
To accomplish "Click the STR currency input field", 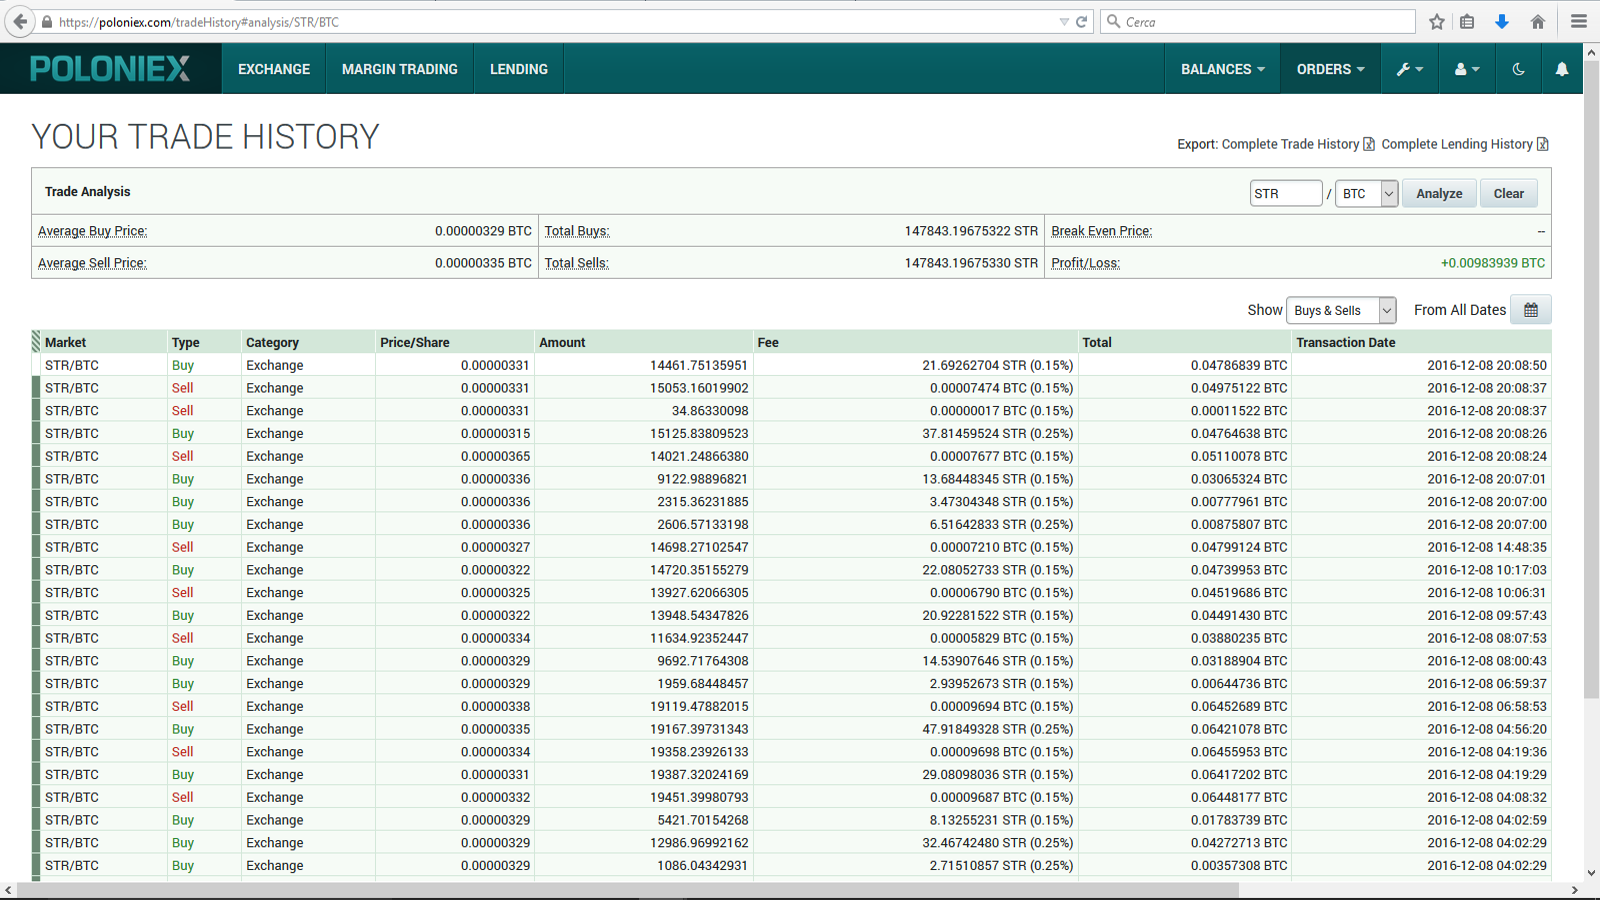I will [1286, 193].
